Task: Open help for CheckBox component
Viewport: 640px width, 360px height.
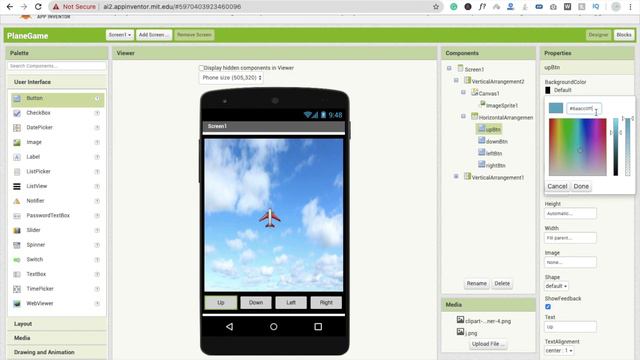Action: click(97, 113)
